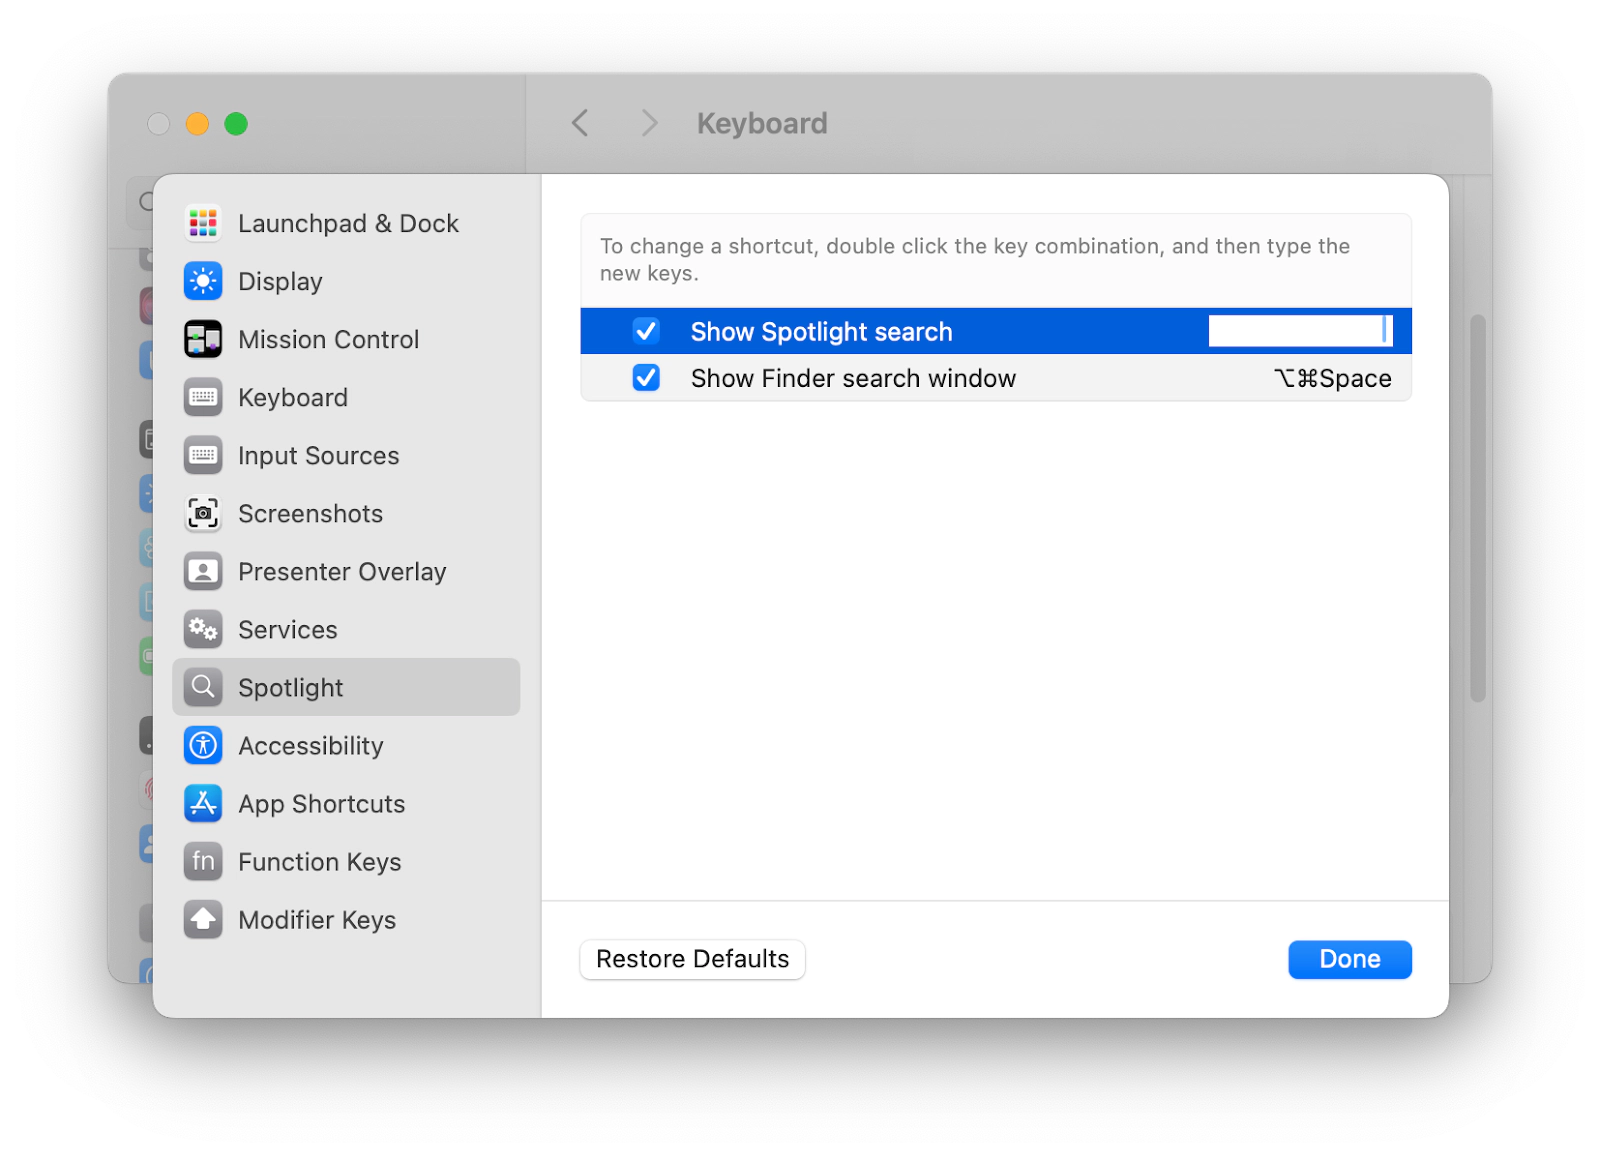Disable Show Finder search window

point(646,378)
